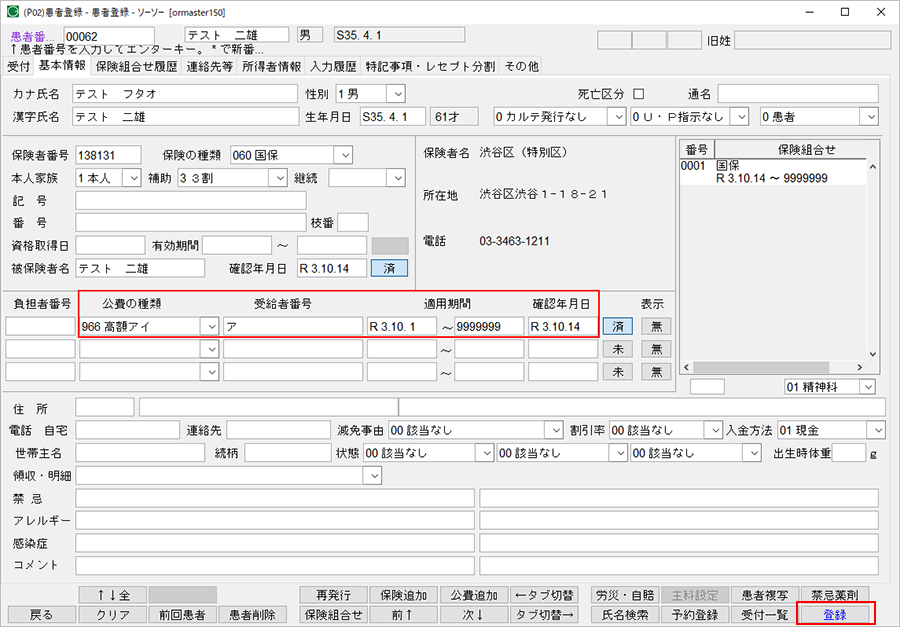900x627 pixels.
Task: Click the 次↓ next arrow button
Action: pyautogui.click(x=471, y=615)
